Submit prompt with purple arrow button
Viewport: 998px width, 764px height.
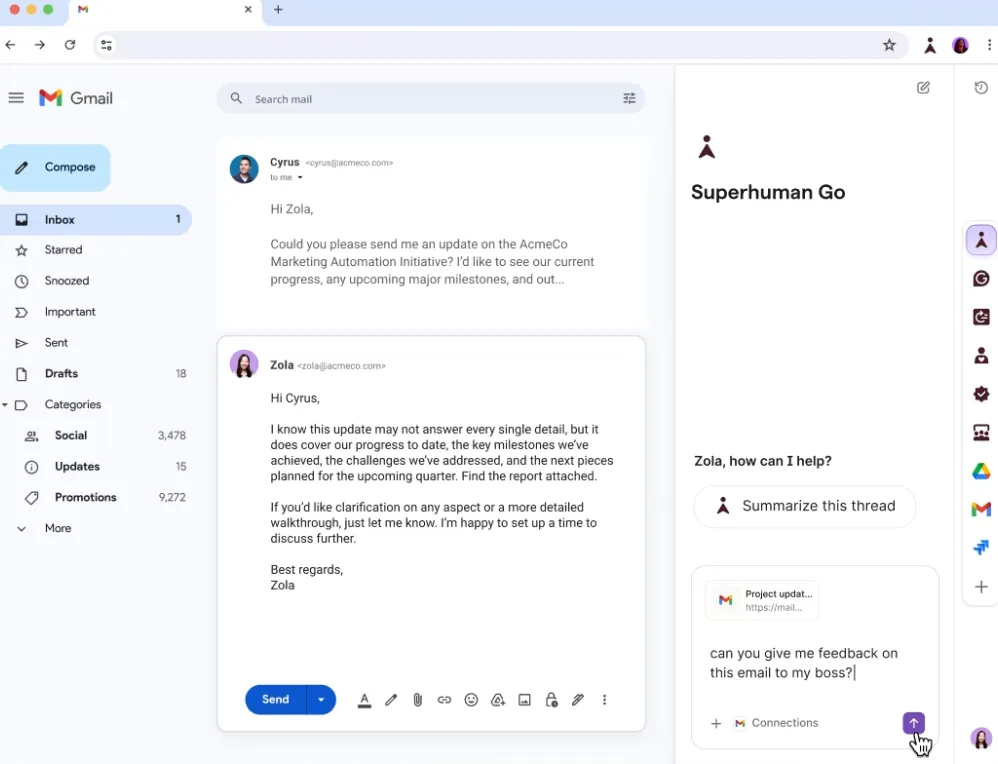[914, 723]
